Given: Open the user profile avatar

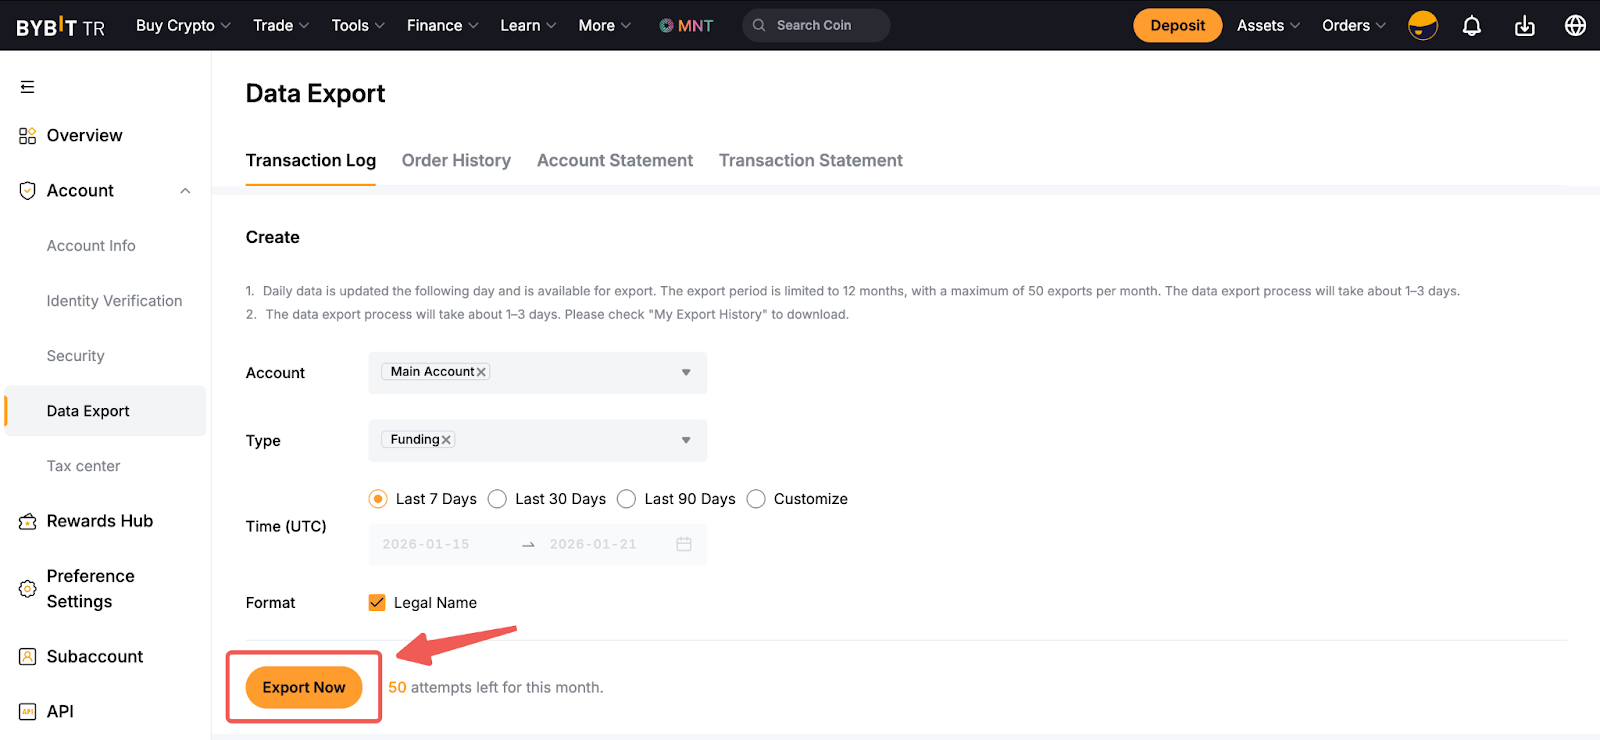Looking at the screenshot, I should coord(1422,26).
